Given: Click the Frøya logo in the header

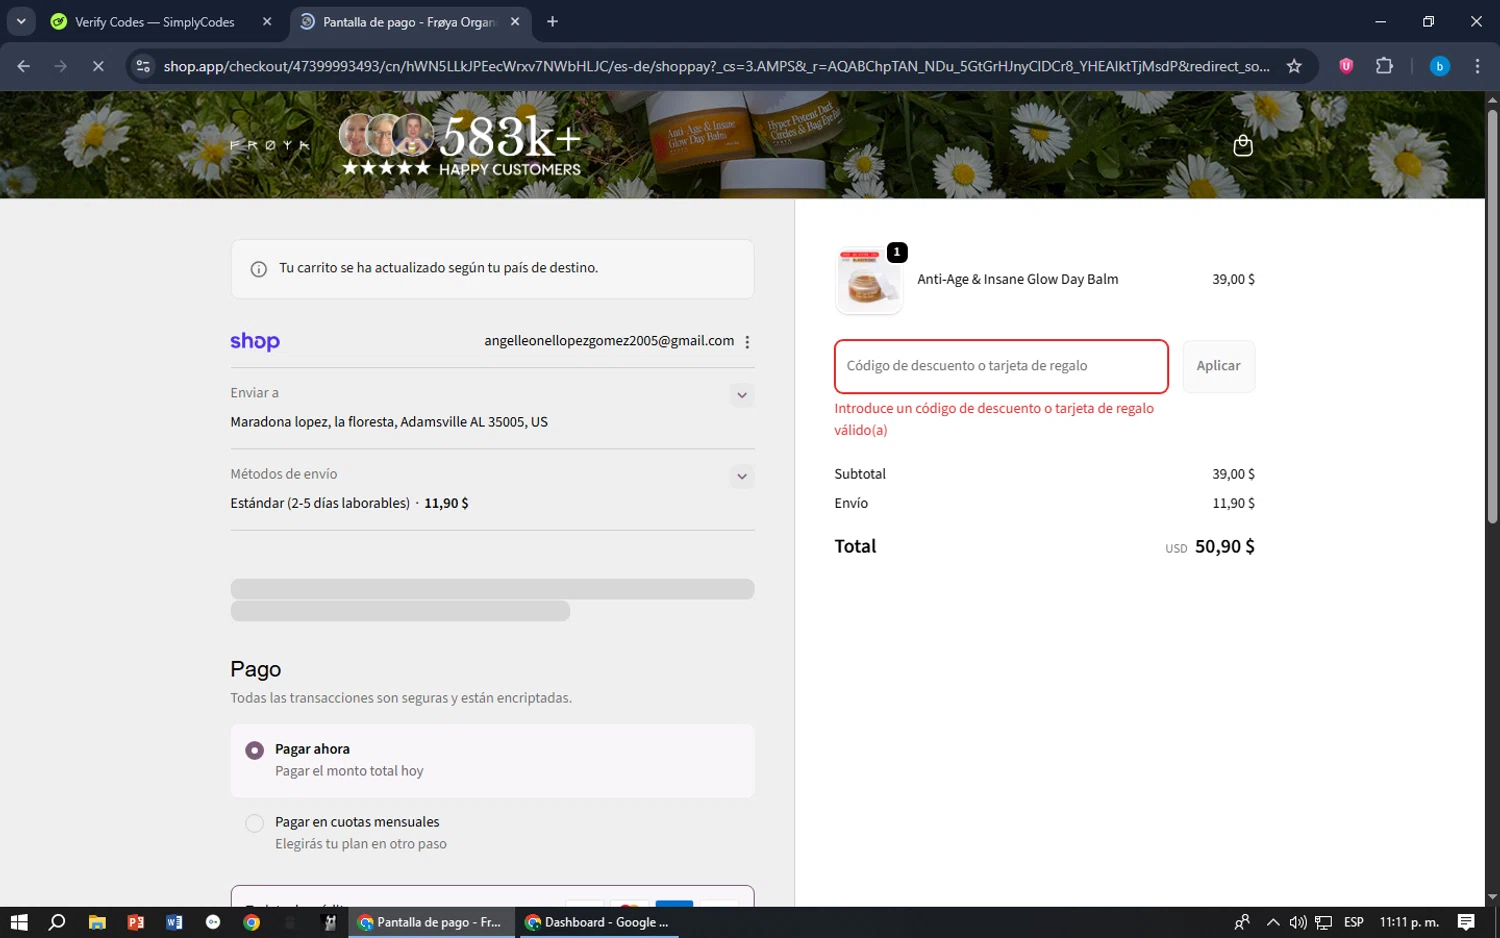Looking at the screenshot, I should click(270, 146).
